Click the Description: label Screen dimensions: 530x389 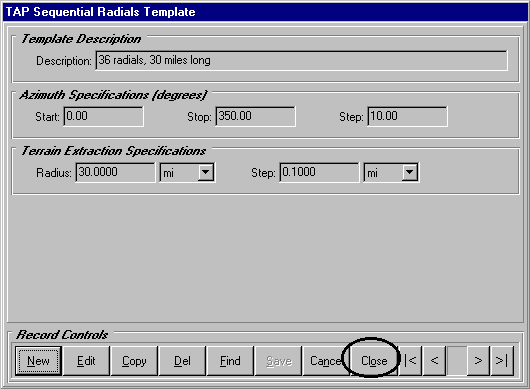click(64, 61)
